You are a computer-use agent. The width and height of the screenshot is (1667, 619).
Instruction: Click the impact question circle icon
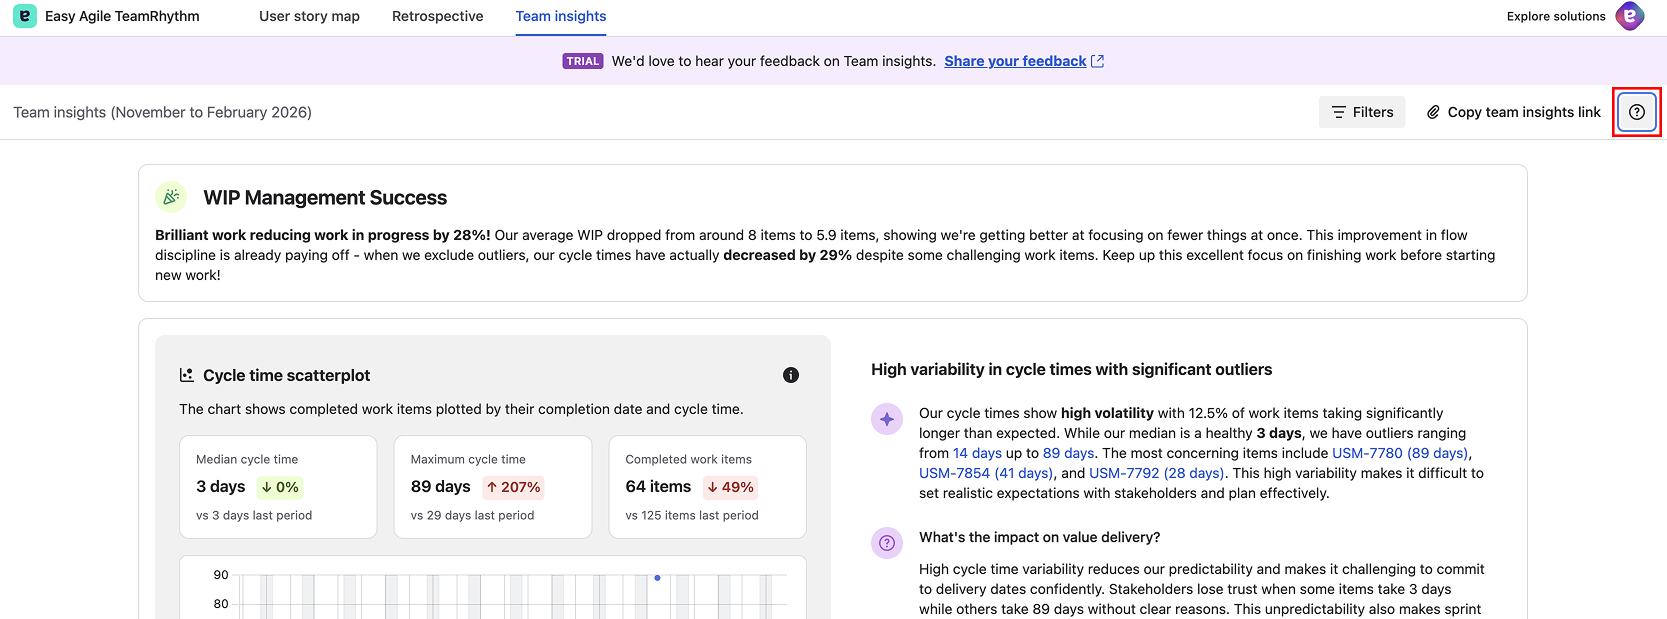887,543
